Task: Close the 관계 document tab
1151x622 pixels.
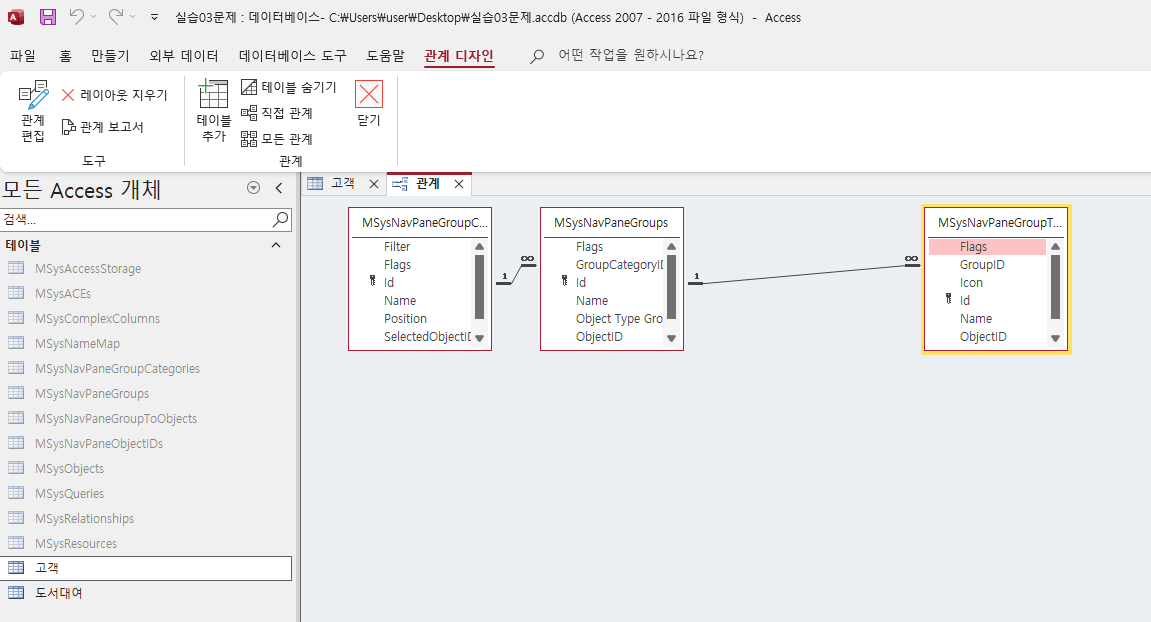Action: (x=459, y=184)
